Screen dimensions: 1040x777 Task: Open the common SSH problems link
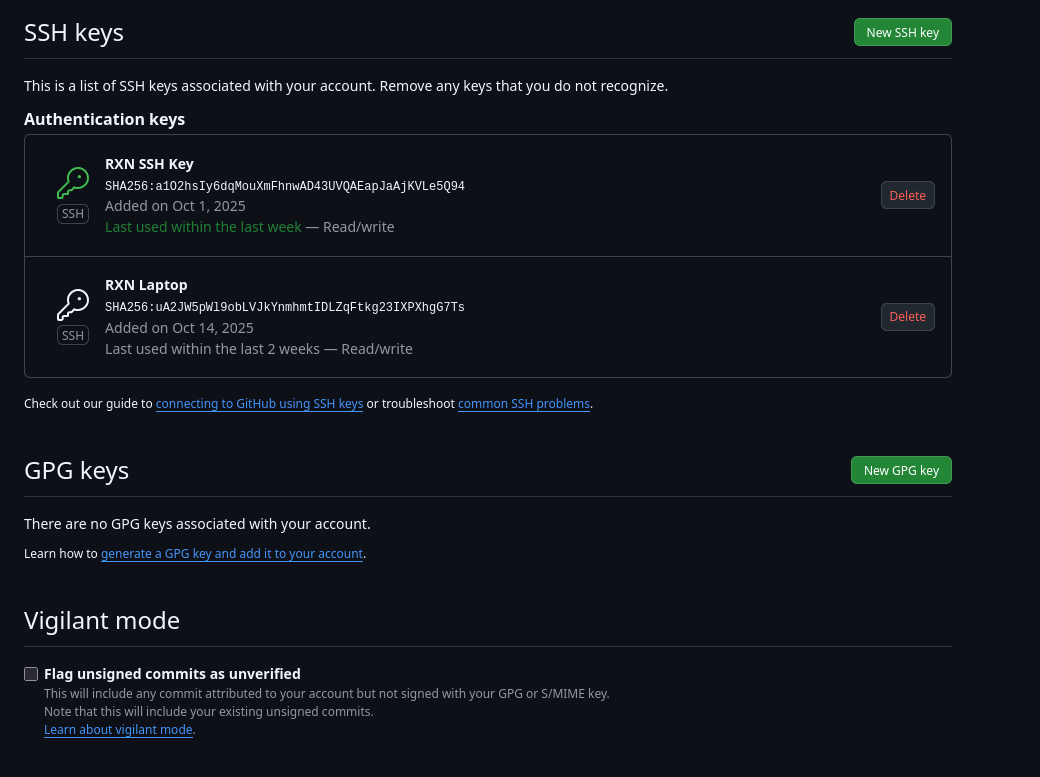coord(524,404)
